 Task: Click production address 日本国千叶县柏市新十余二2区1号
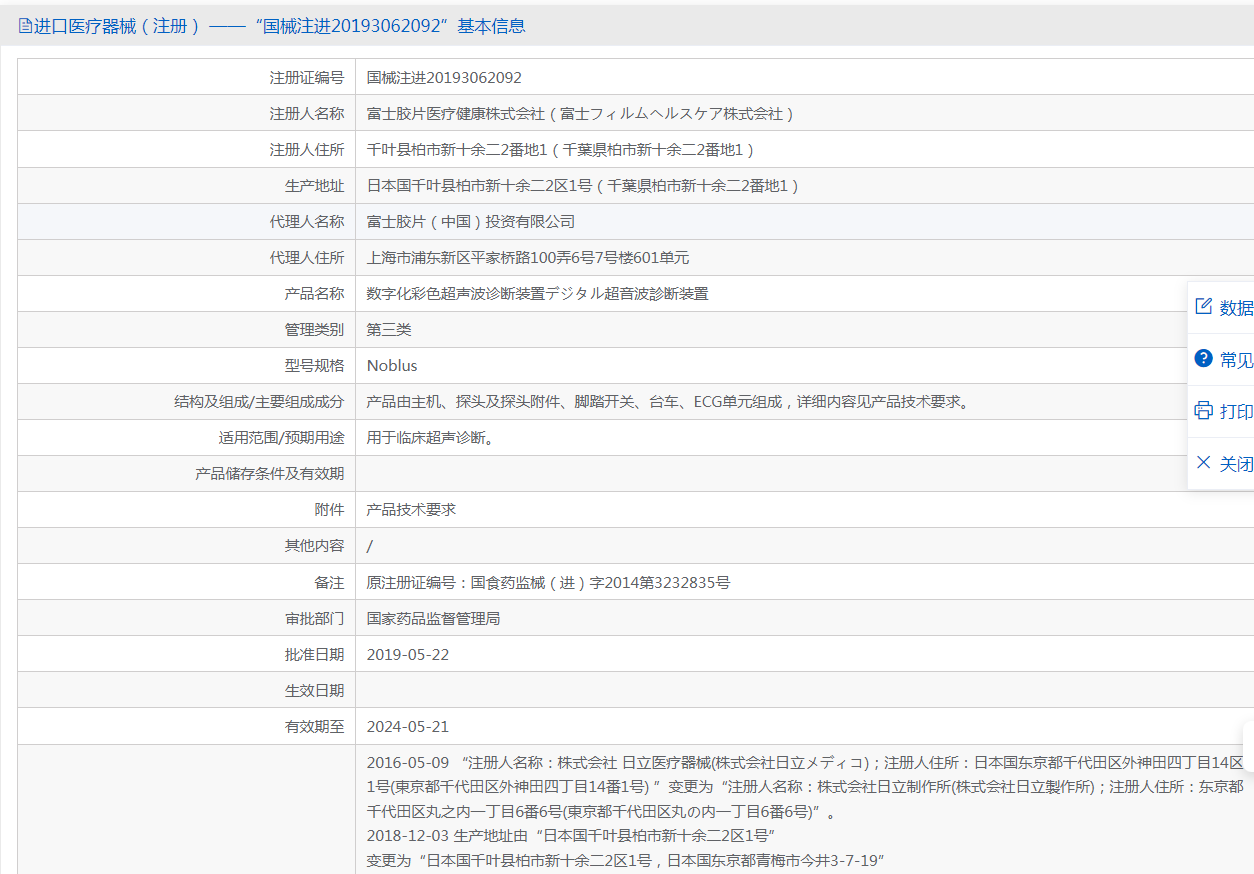(x=480, y=186)
